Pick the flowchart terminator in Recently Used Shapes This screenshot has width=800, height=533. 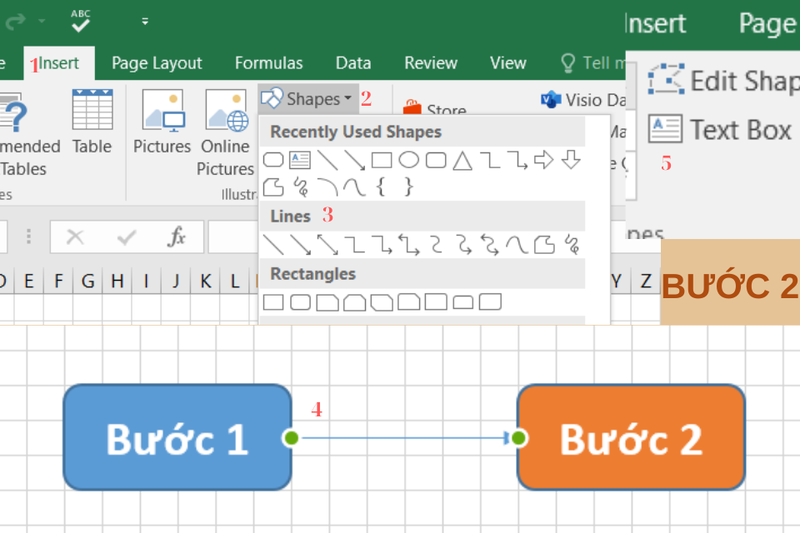273,160
